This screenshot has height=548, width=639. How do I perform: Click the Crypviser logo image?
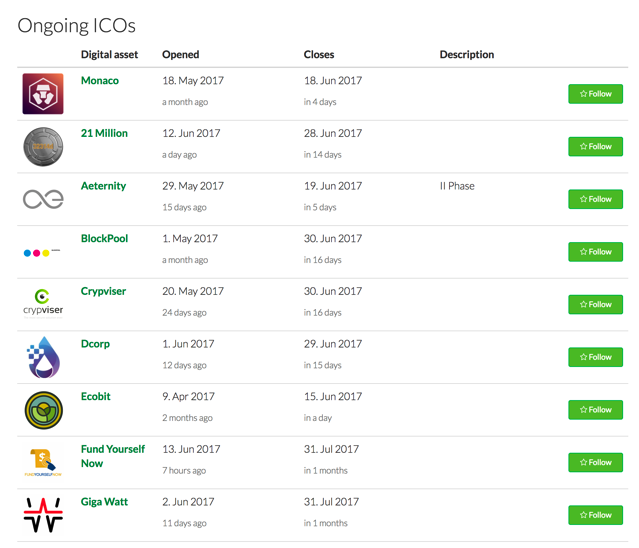[43, 304]
